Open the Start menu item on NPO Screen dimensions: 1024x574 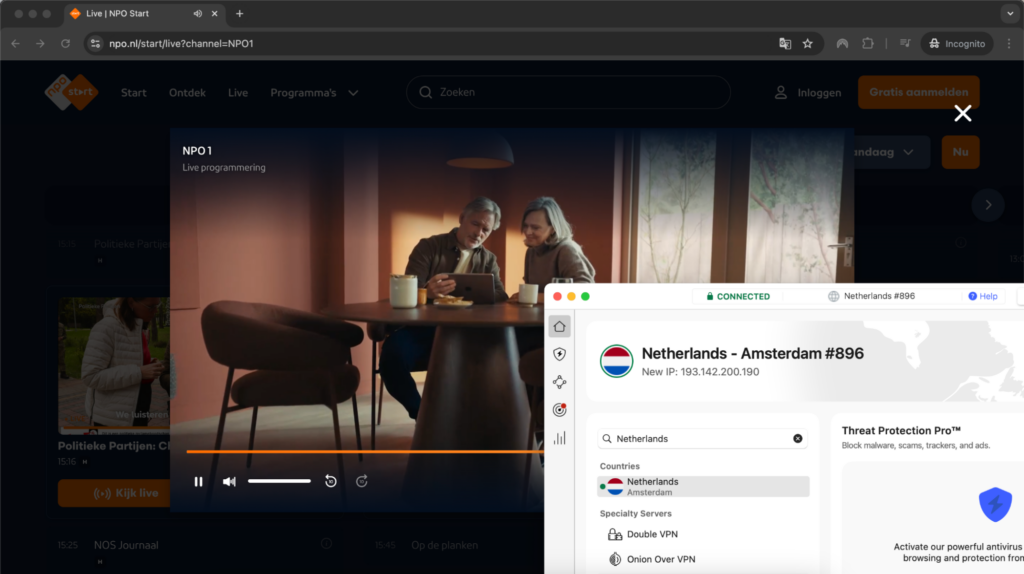133,93
